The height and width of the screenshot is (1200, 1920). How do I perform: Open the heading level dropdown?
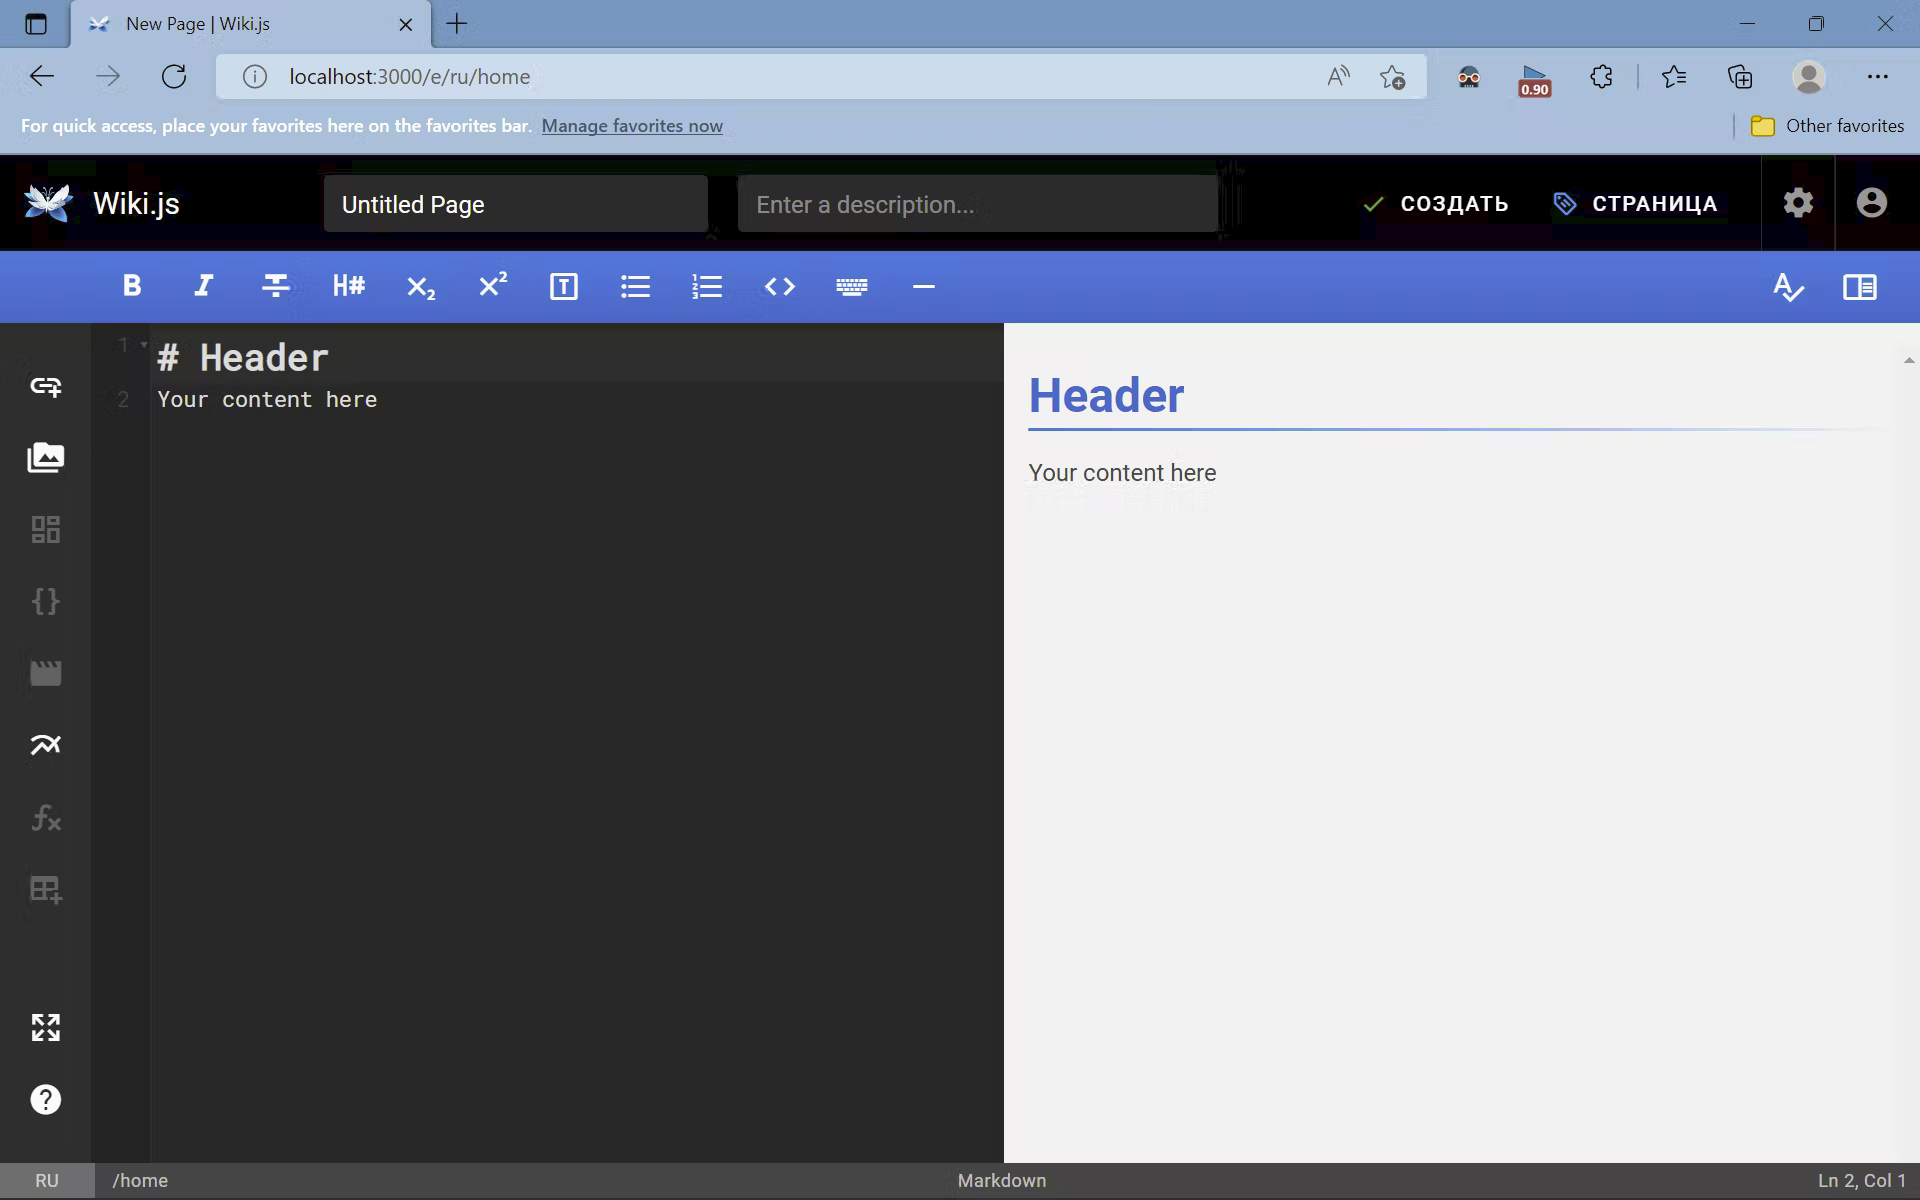(x=348, y=287)
